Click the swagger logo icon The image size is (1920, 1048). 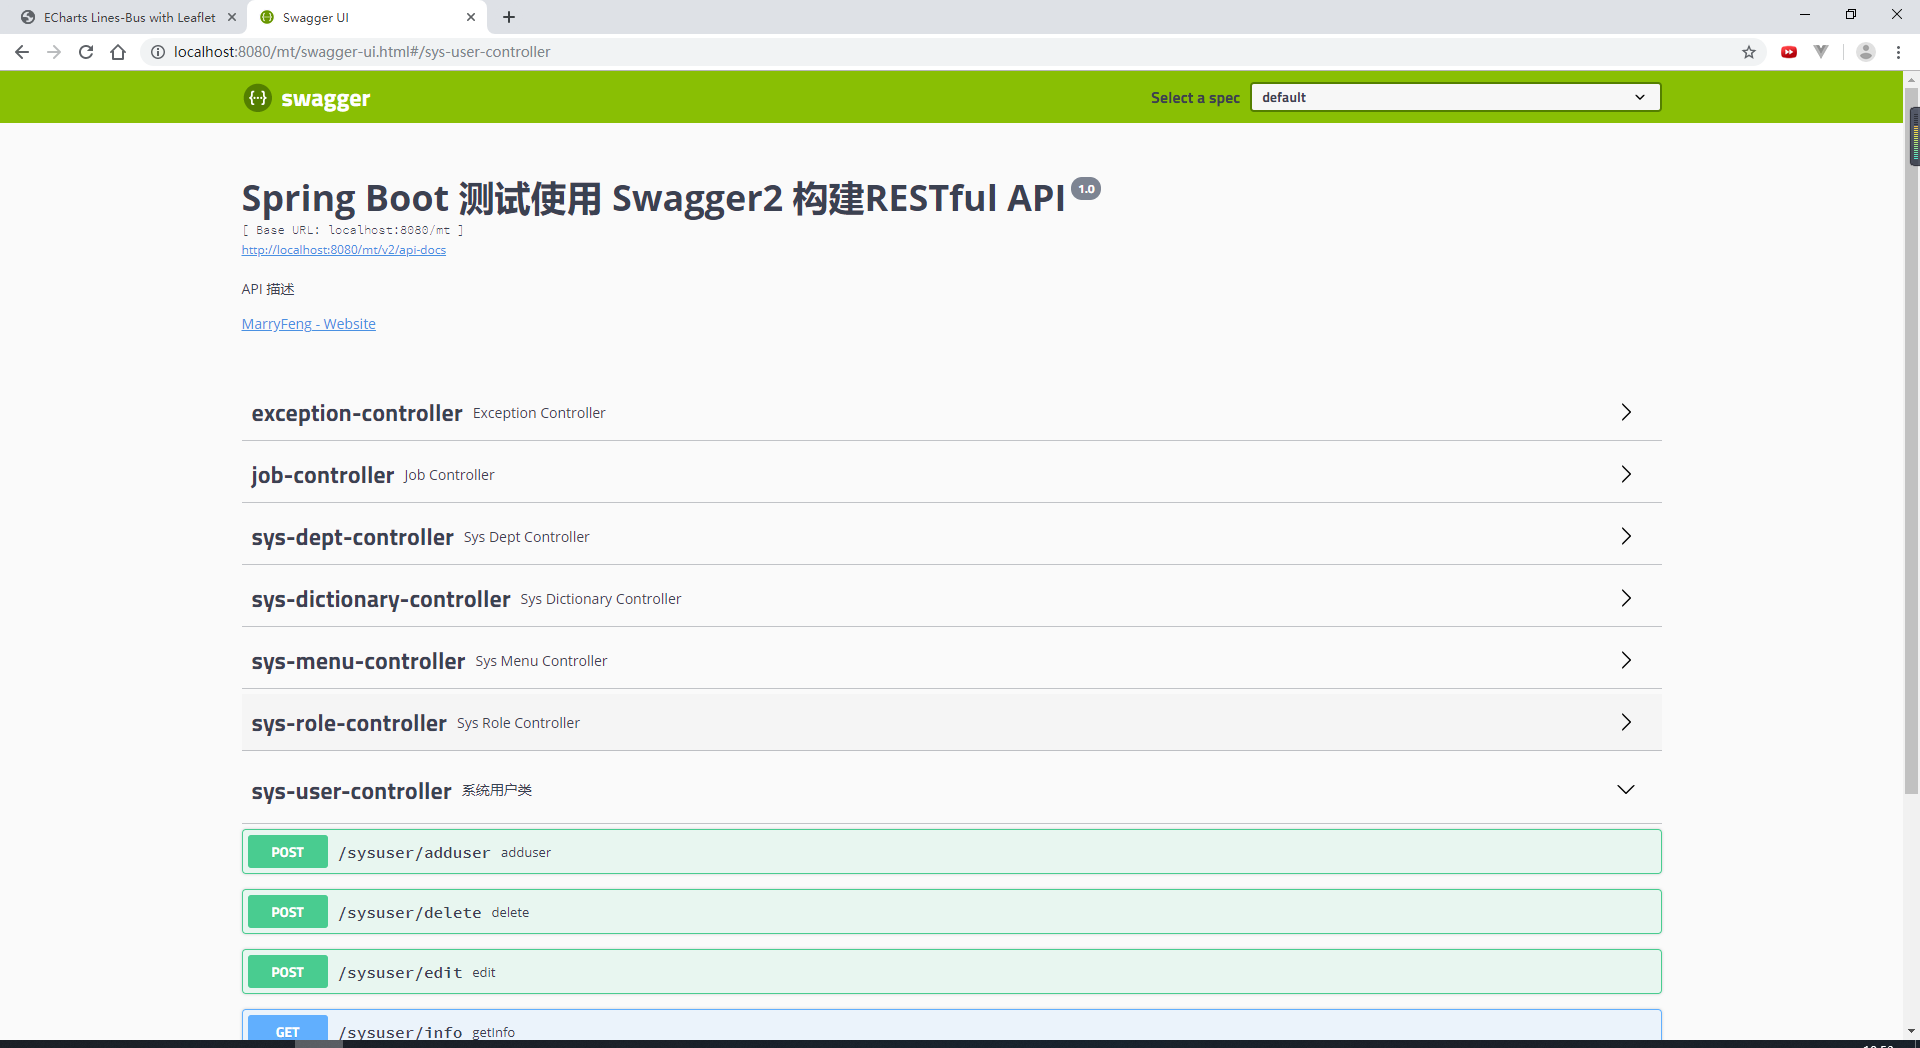point(258,97)
